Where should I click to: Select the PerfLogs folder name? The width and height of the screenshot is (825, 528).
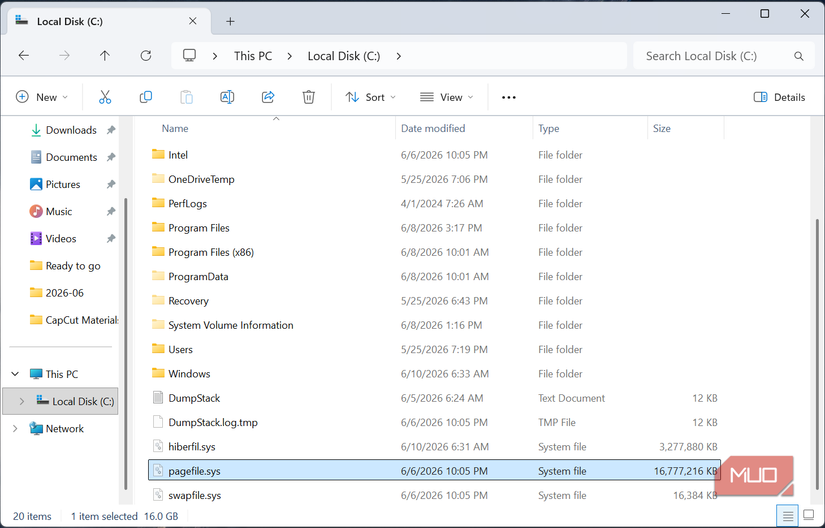pyautogui.click(x=187, y=204)
